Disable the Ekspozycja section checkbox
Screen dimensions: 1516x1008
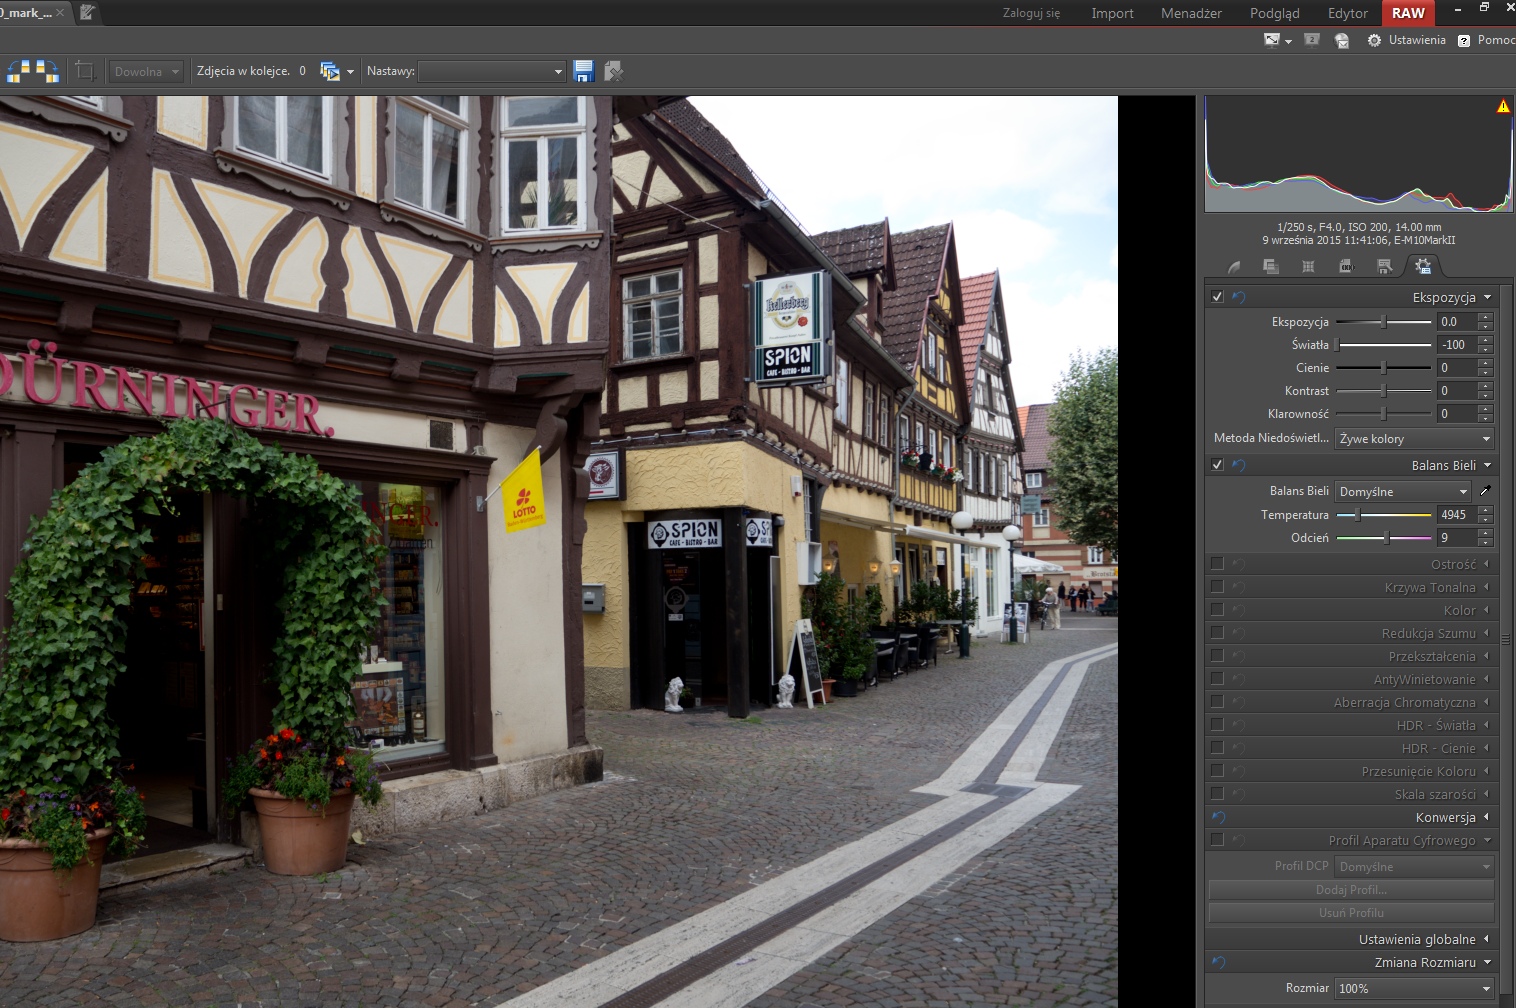click(x=1217, y=297)
